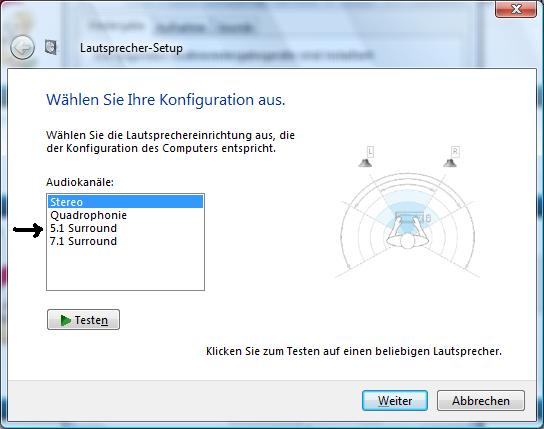Viewport: 544px width, 429px height.
Task: Go back using the round arrow button
Action: (22, 48)
